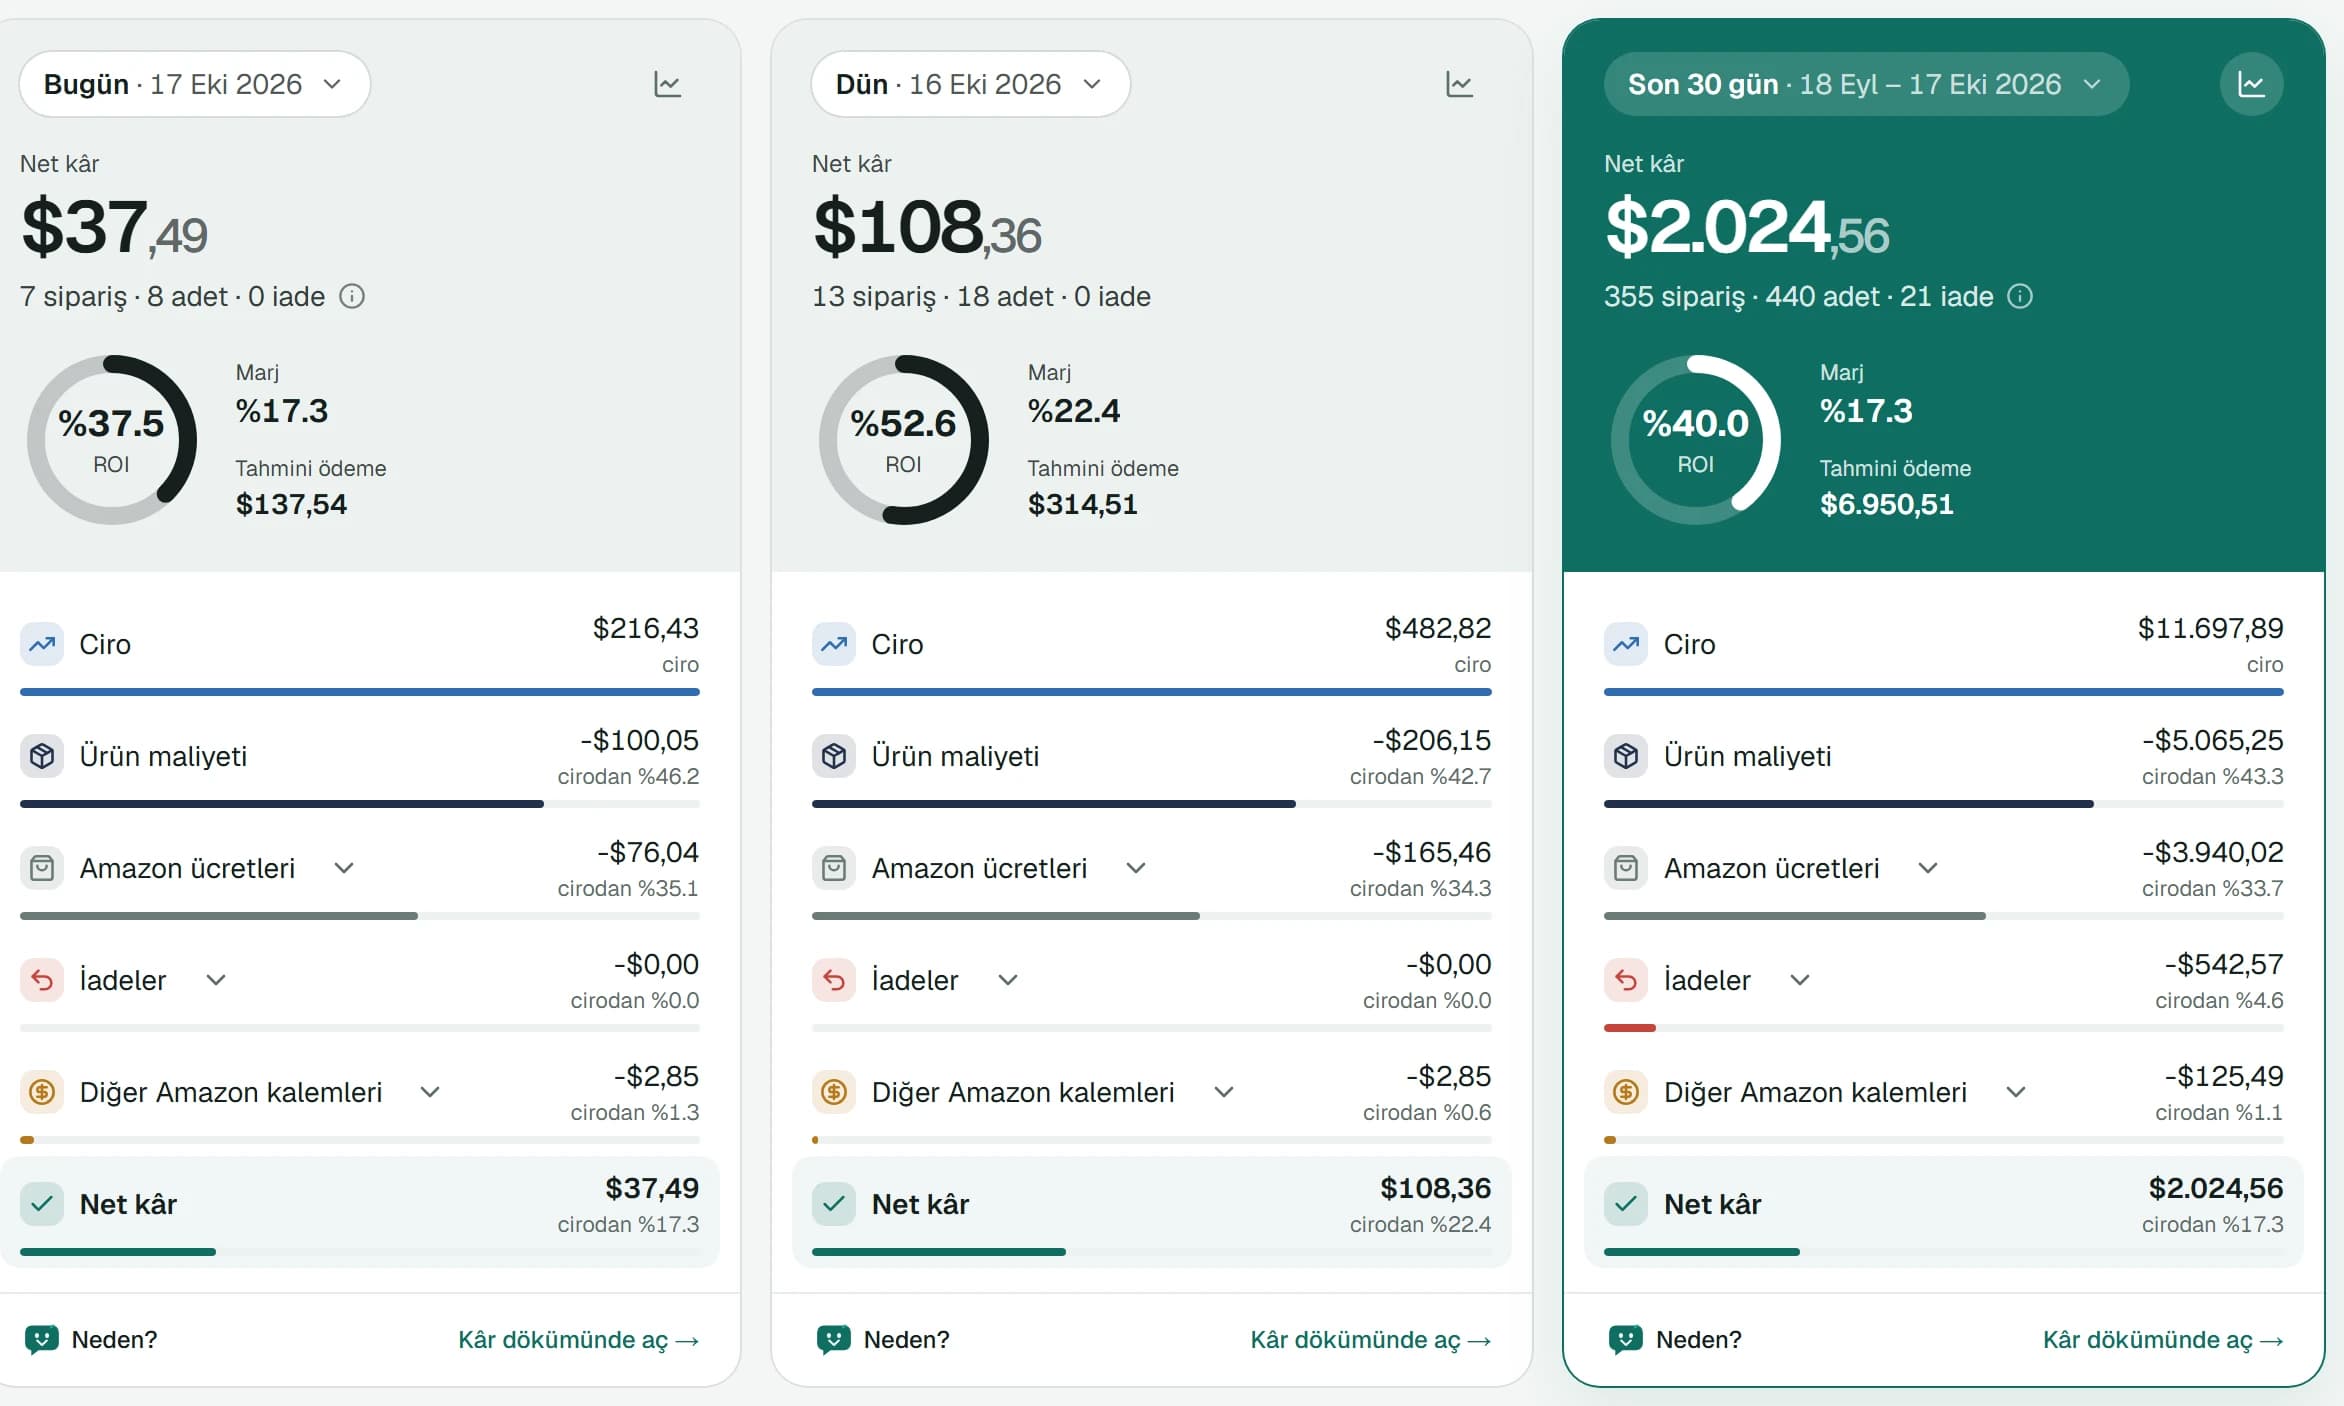2344x1406 pixels.
Task: Expand İadeler in Bugün card
Action: point(216,980)
